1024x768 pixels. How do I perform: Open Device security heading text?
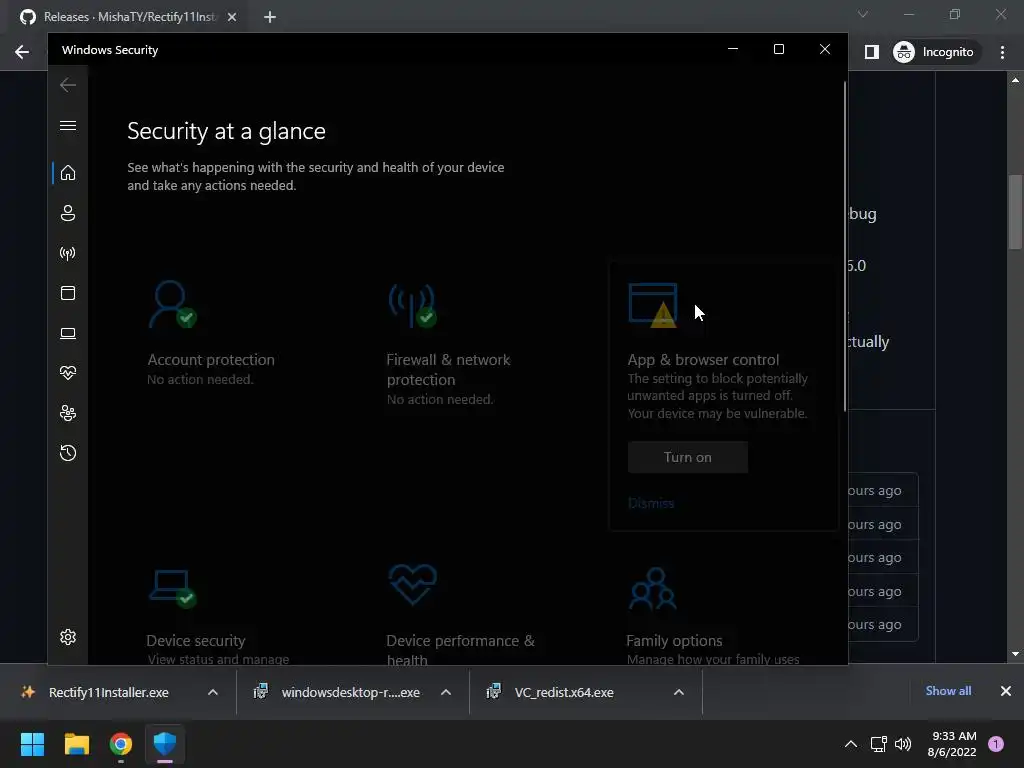tap(196, 641)
